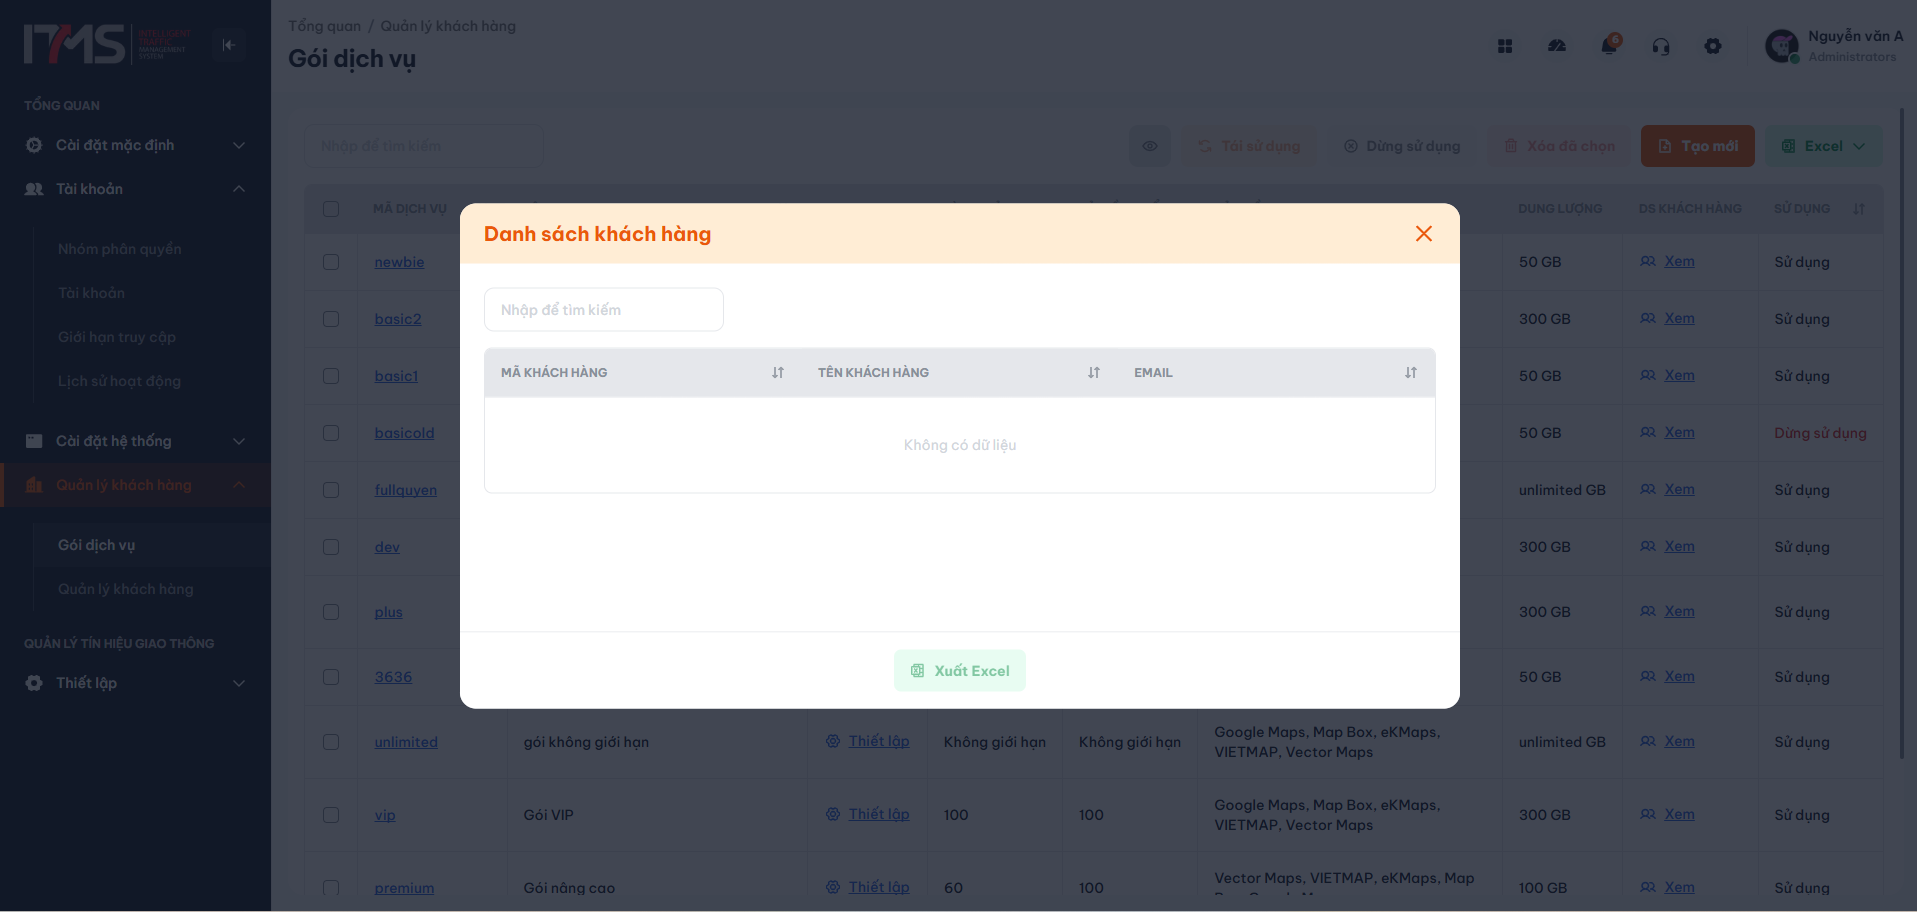Select checkbox for basic1 row
The width and height of the screenshot is (1917, 912).
(x=331, y=376)
